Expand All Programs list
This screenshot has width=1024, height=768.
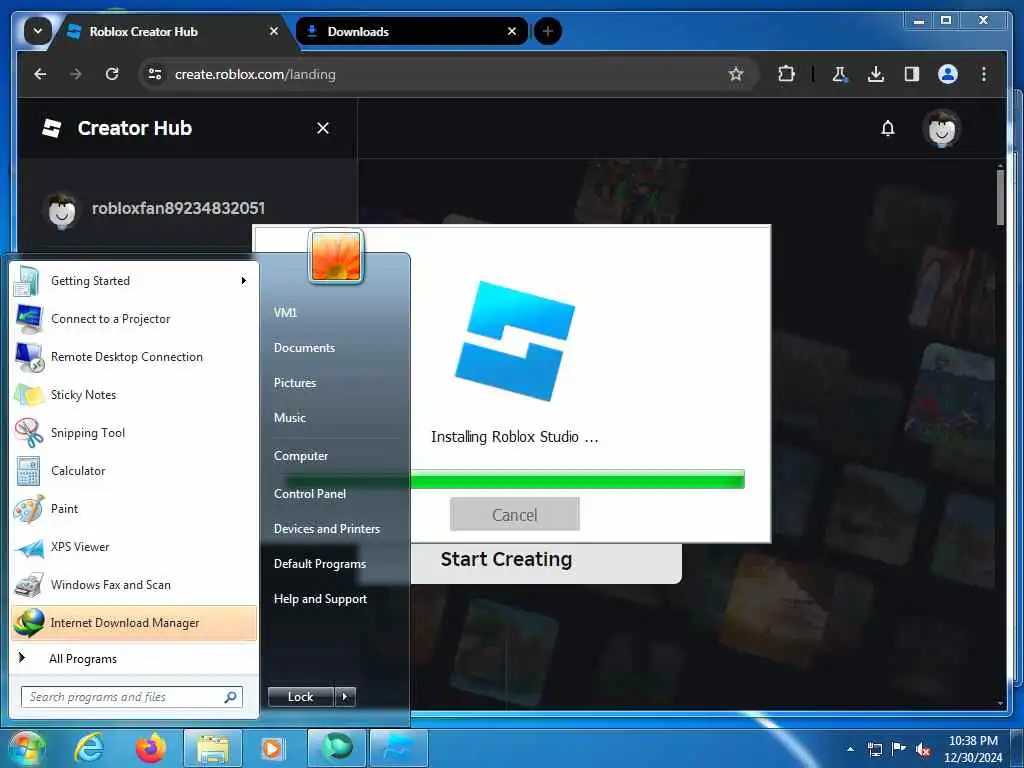(x=134, y=658)
